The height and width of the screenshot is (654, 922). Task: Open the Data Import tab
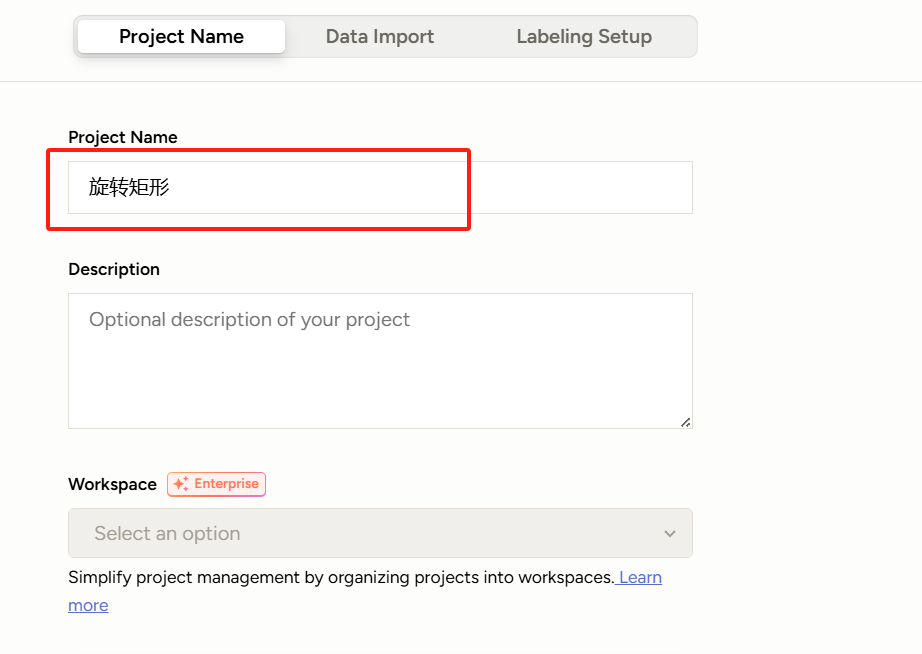click(x=380, y=37)
